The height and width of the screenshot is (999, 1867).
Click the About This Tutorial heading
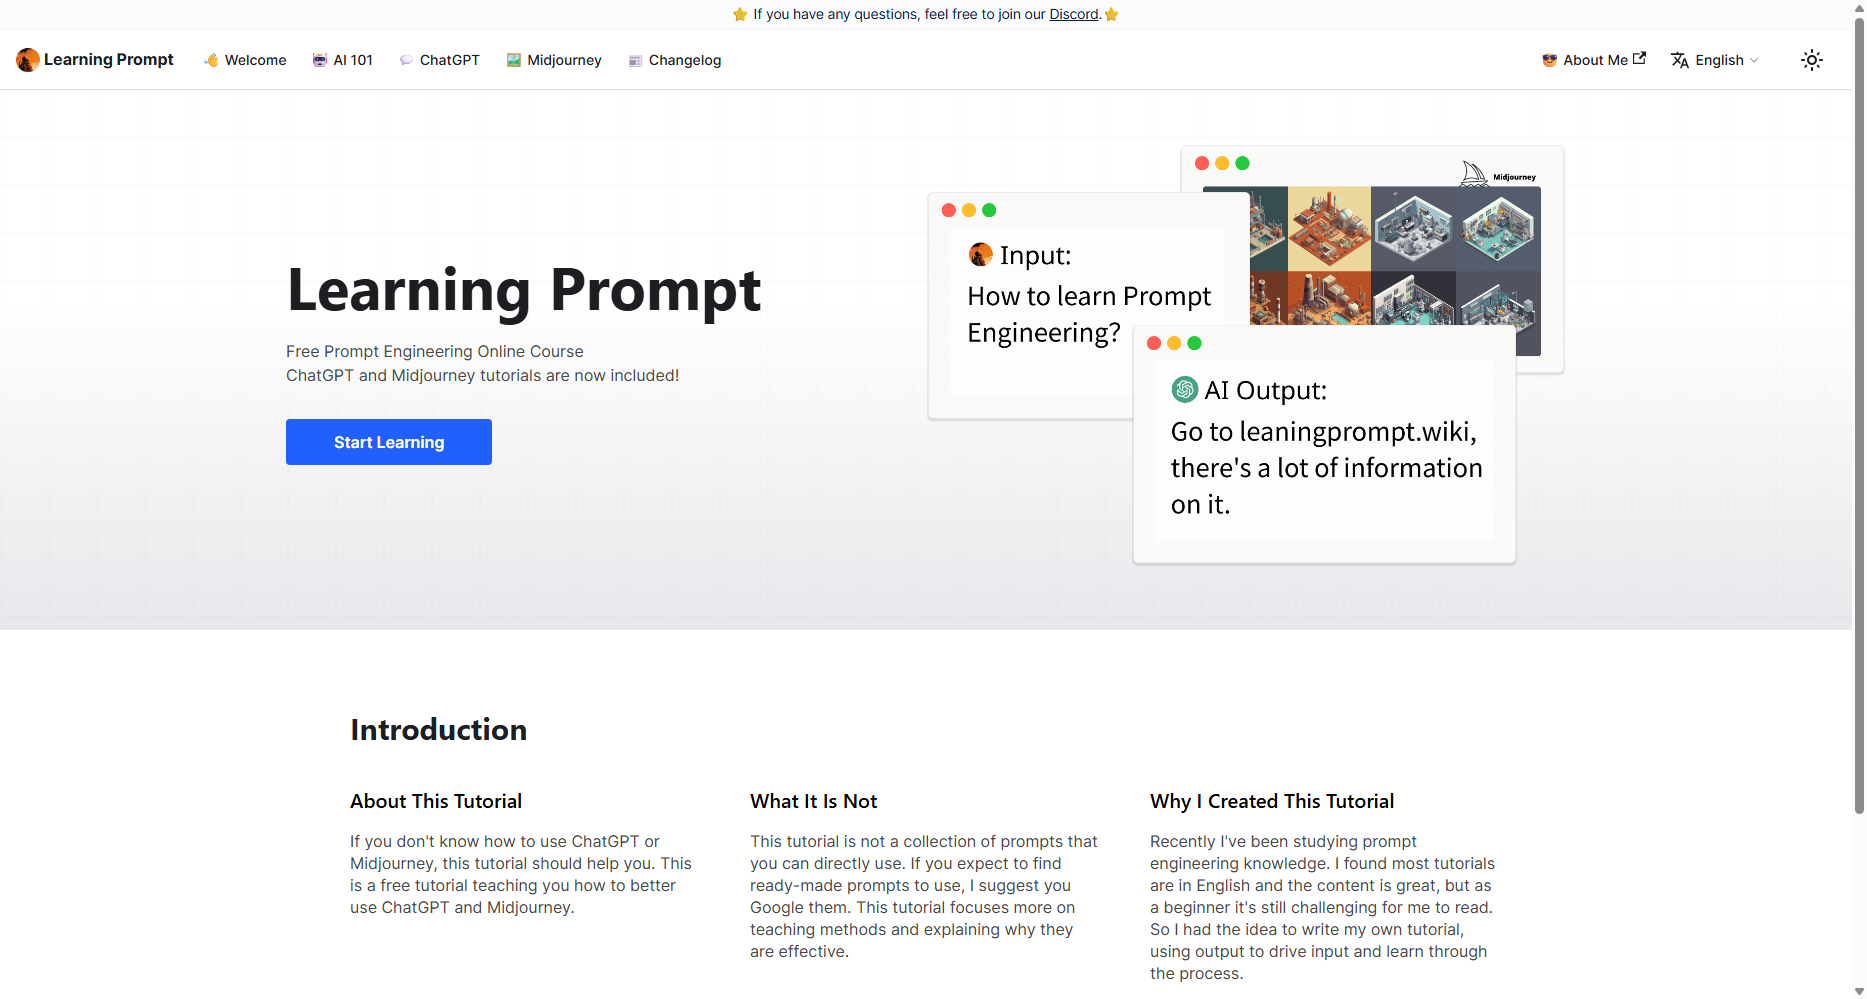(x=436, y=801)
